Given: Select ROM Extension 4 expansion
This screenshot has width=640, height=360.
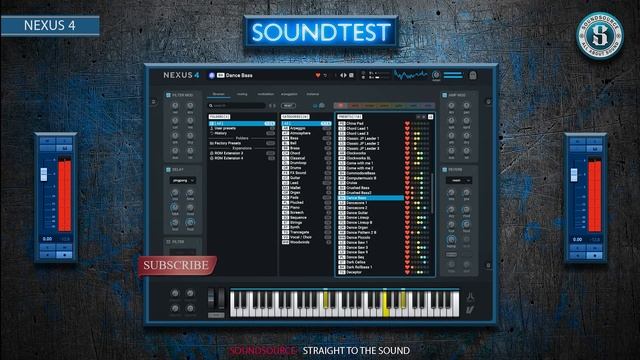Looking at the screenshot, I should pos(242,158).
